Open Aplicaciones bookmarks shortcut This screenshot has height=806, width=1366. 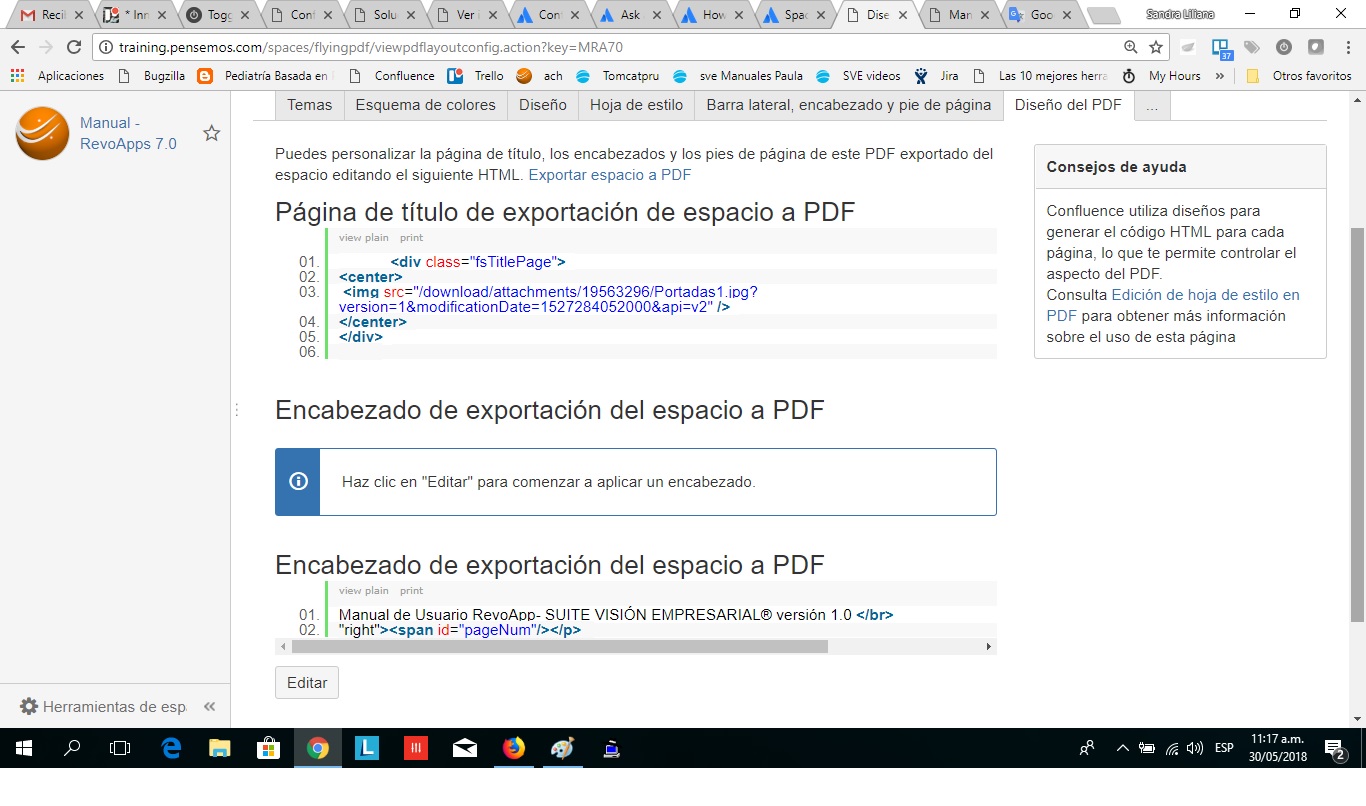click(x=58, y=76)
